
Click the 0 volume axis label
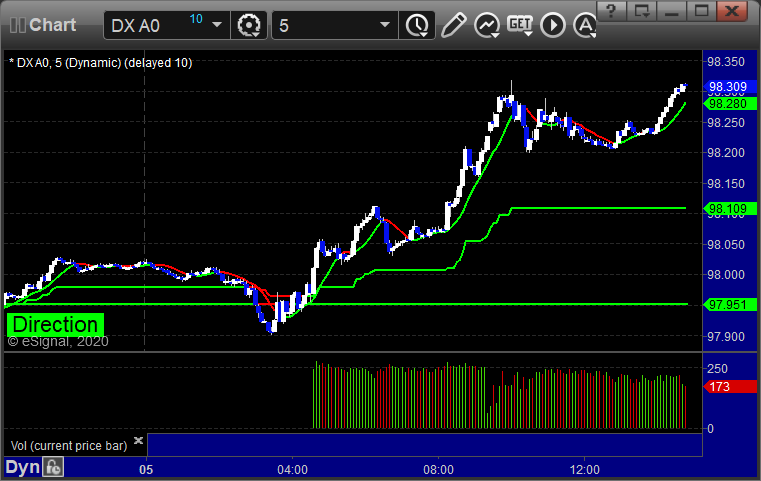(x=711, y=429)
